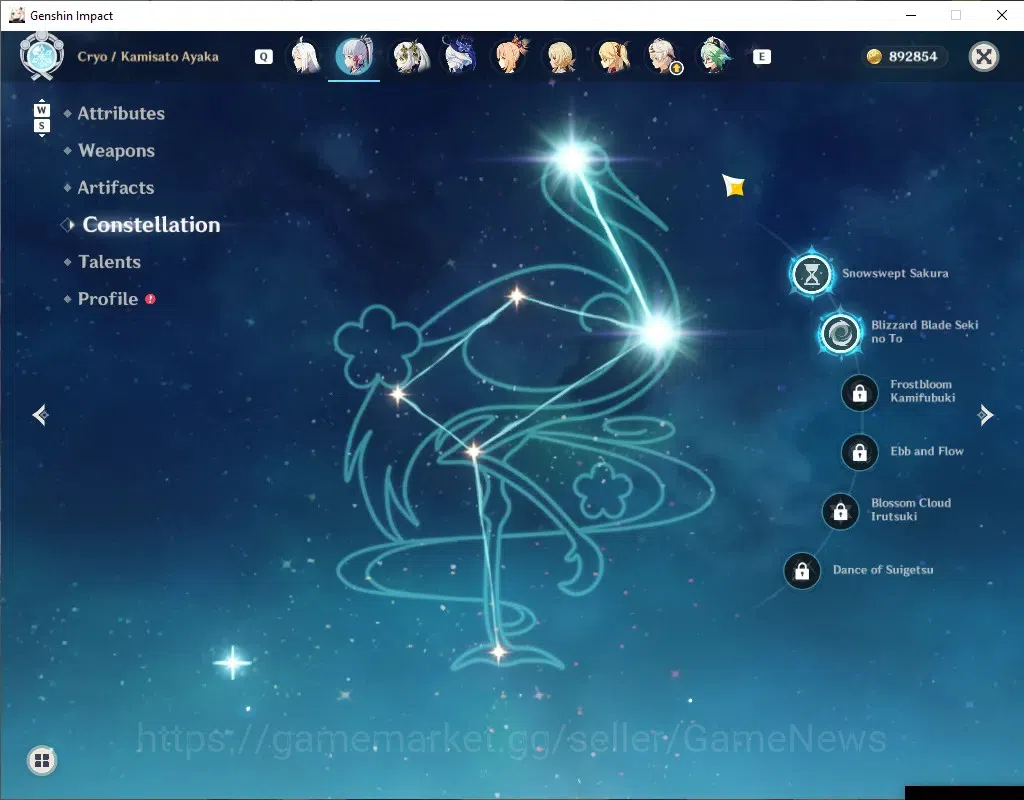The width and height of the screenshot is (1024, 800).
Task: Open the grid menu icon at bottom left
Action: point(42,760)
